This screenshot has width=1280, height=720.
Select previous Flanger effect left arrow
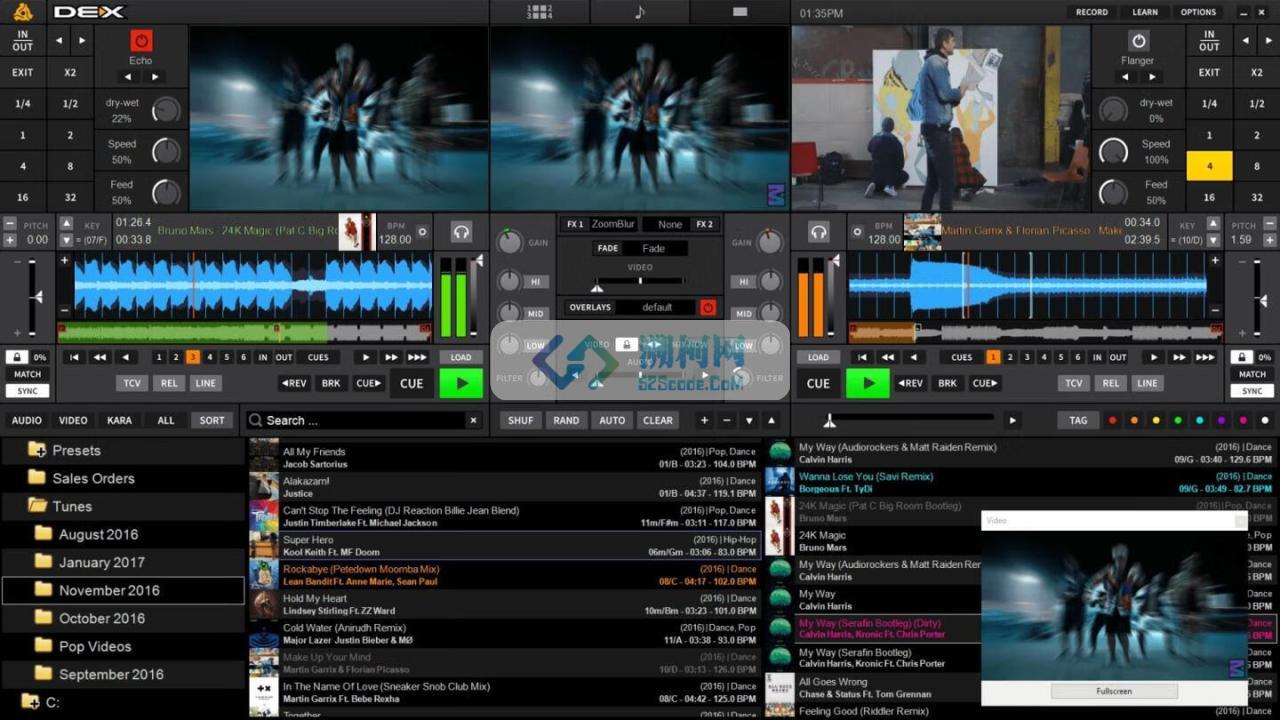pos(1125,76)
